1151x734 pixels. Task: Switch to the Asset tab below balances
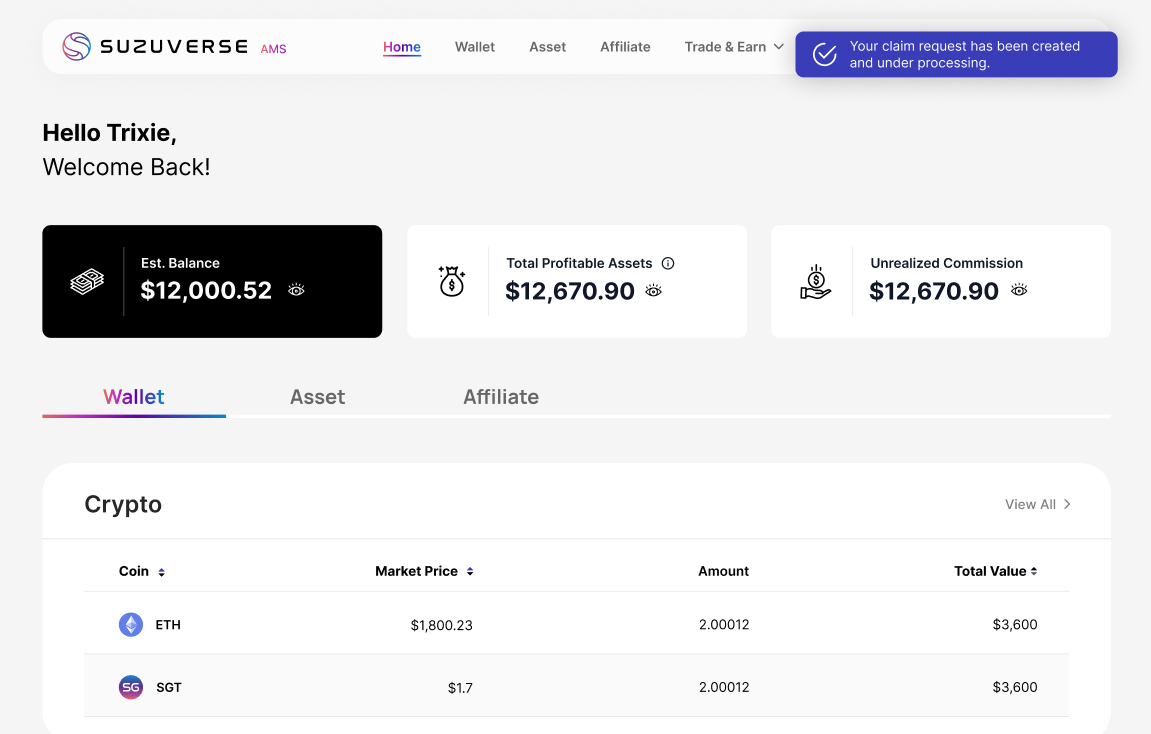pyautogui.click(x=317, y=397)
